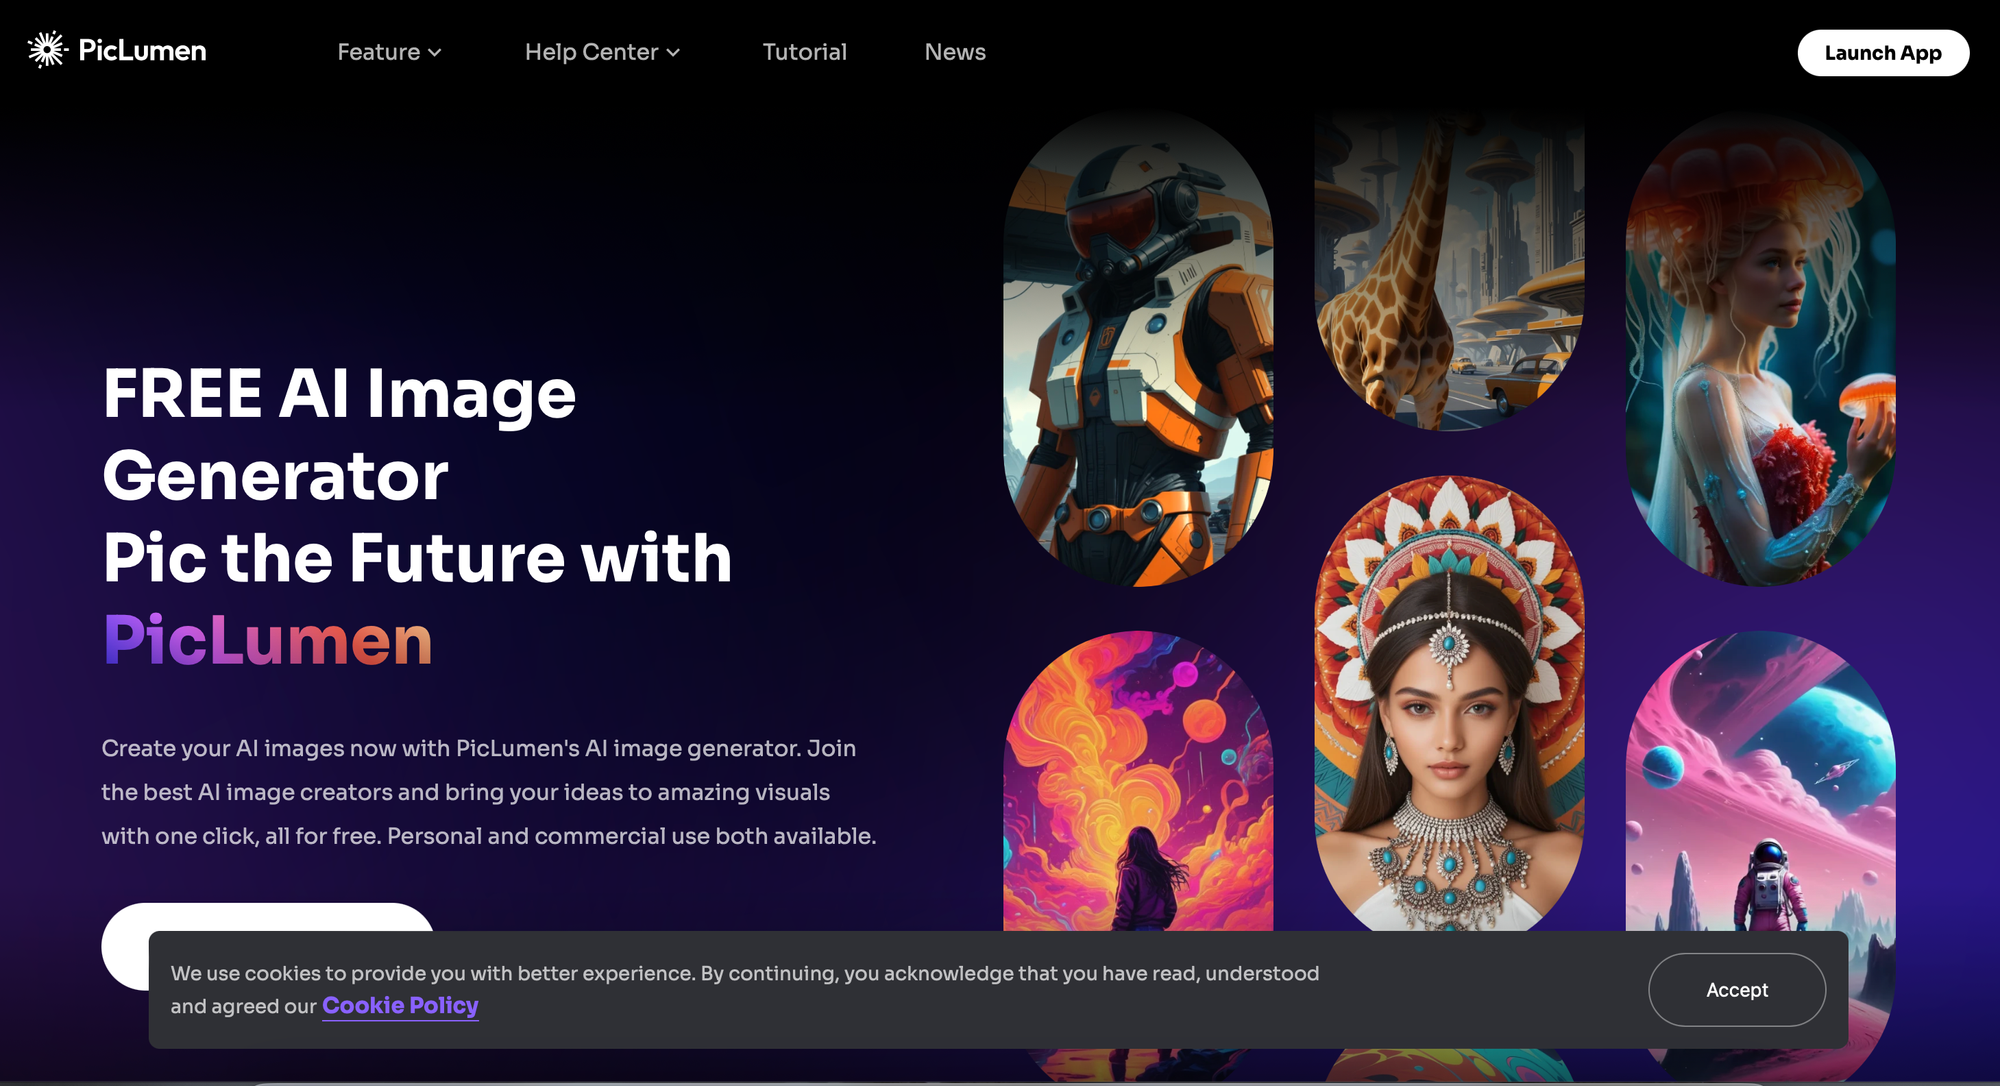Viewport: 2000px width, 1086px height.
Task: Click the Feature menu label
Action: [x=378, y=52]
